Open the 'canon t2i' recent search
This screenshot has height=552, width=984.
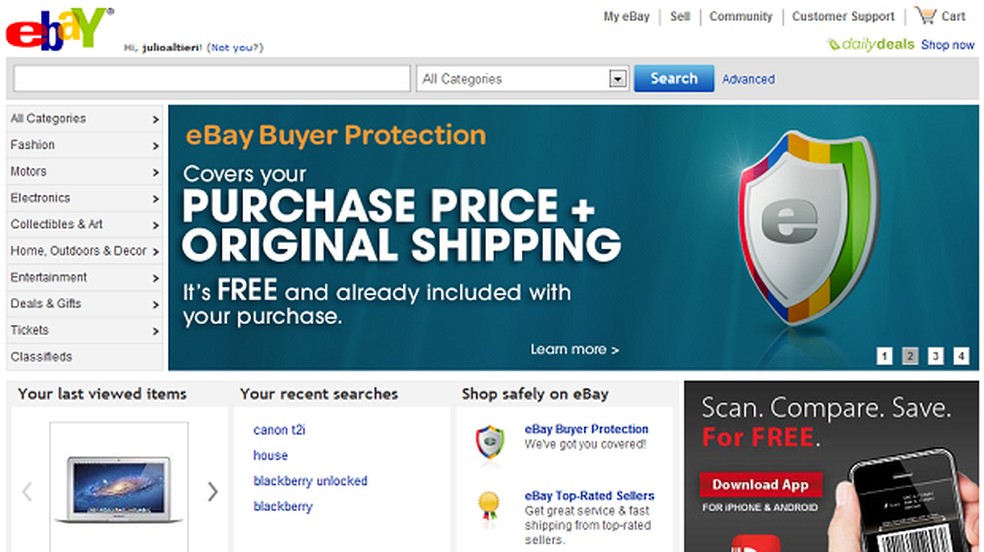tap(279, 430)
